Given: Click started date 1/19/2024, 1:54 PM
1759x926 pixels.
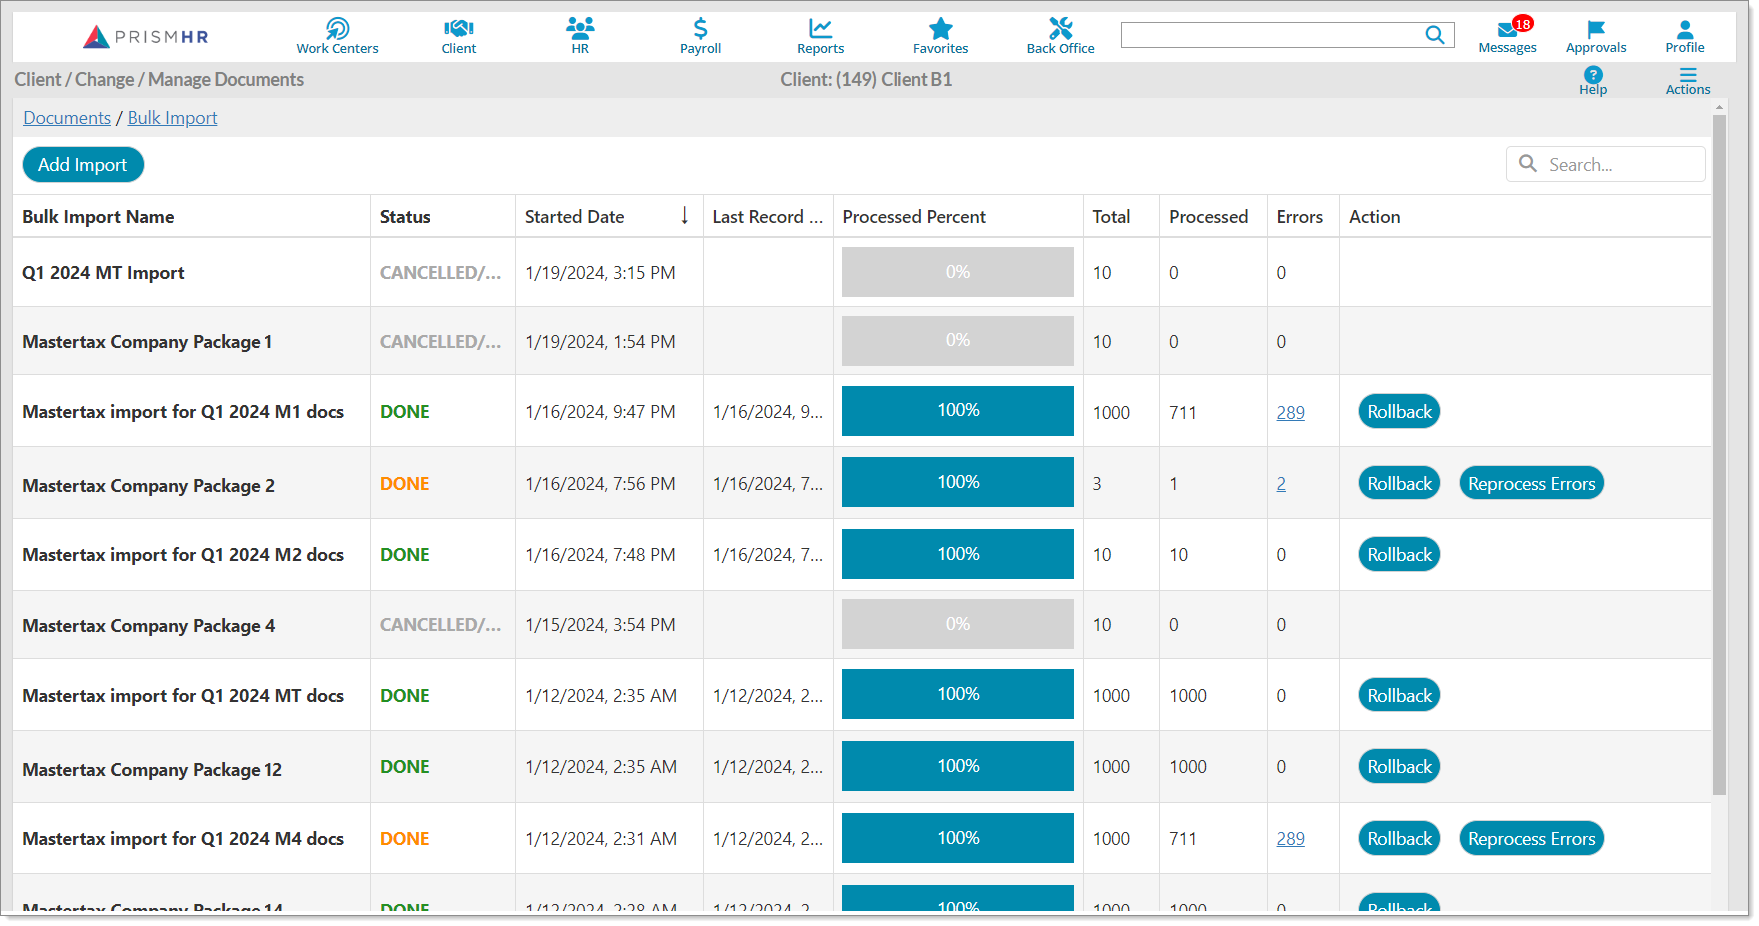Looking at the screenshot, I should 600,342.
